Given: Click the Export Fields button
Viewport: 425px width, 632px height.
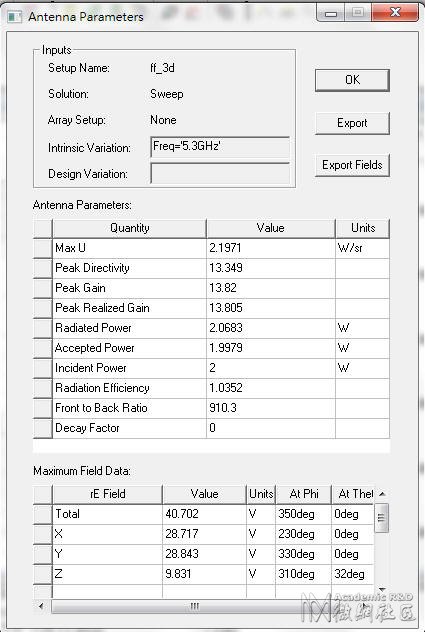Looking at the screenshot, I should pos(352,165).
